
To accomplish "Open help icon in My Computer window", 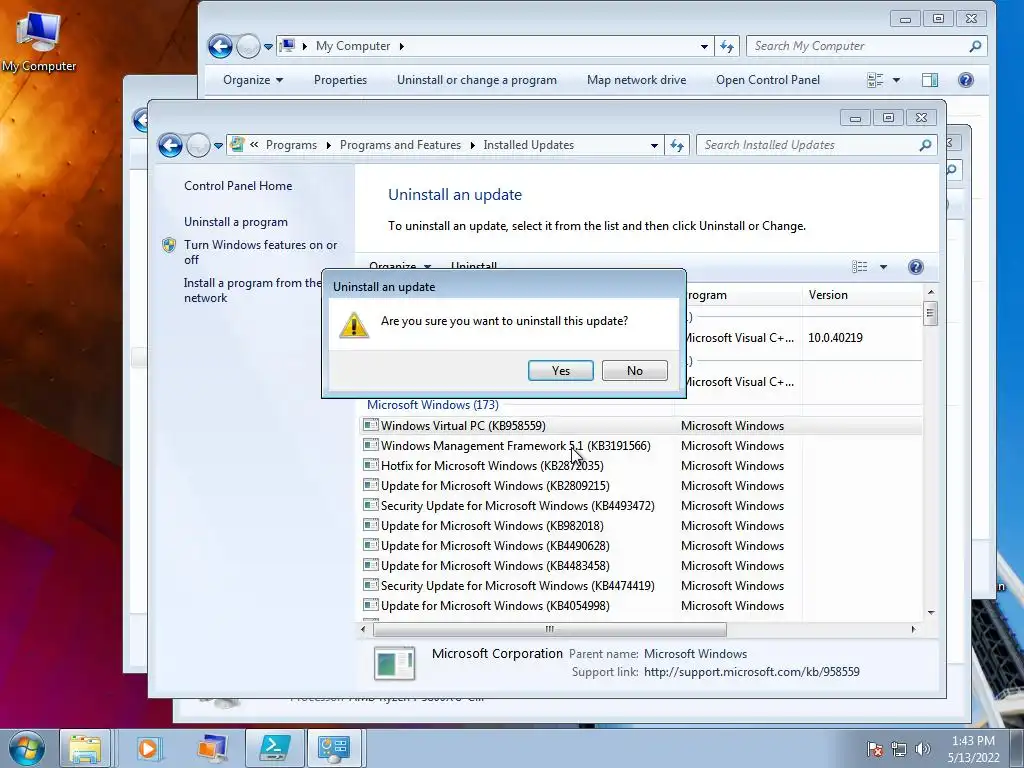I will (x=966, y=80).
